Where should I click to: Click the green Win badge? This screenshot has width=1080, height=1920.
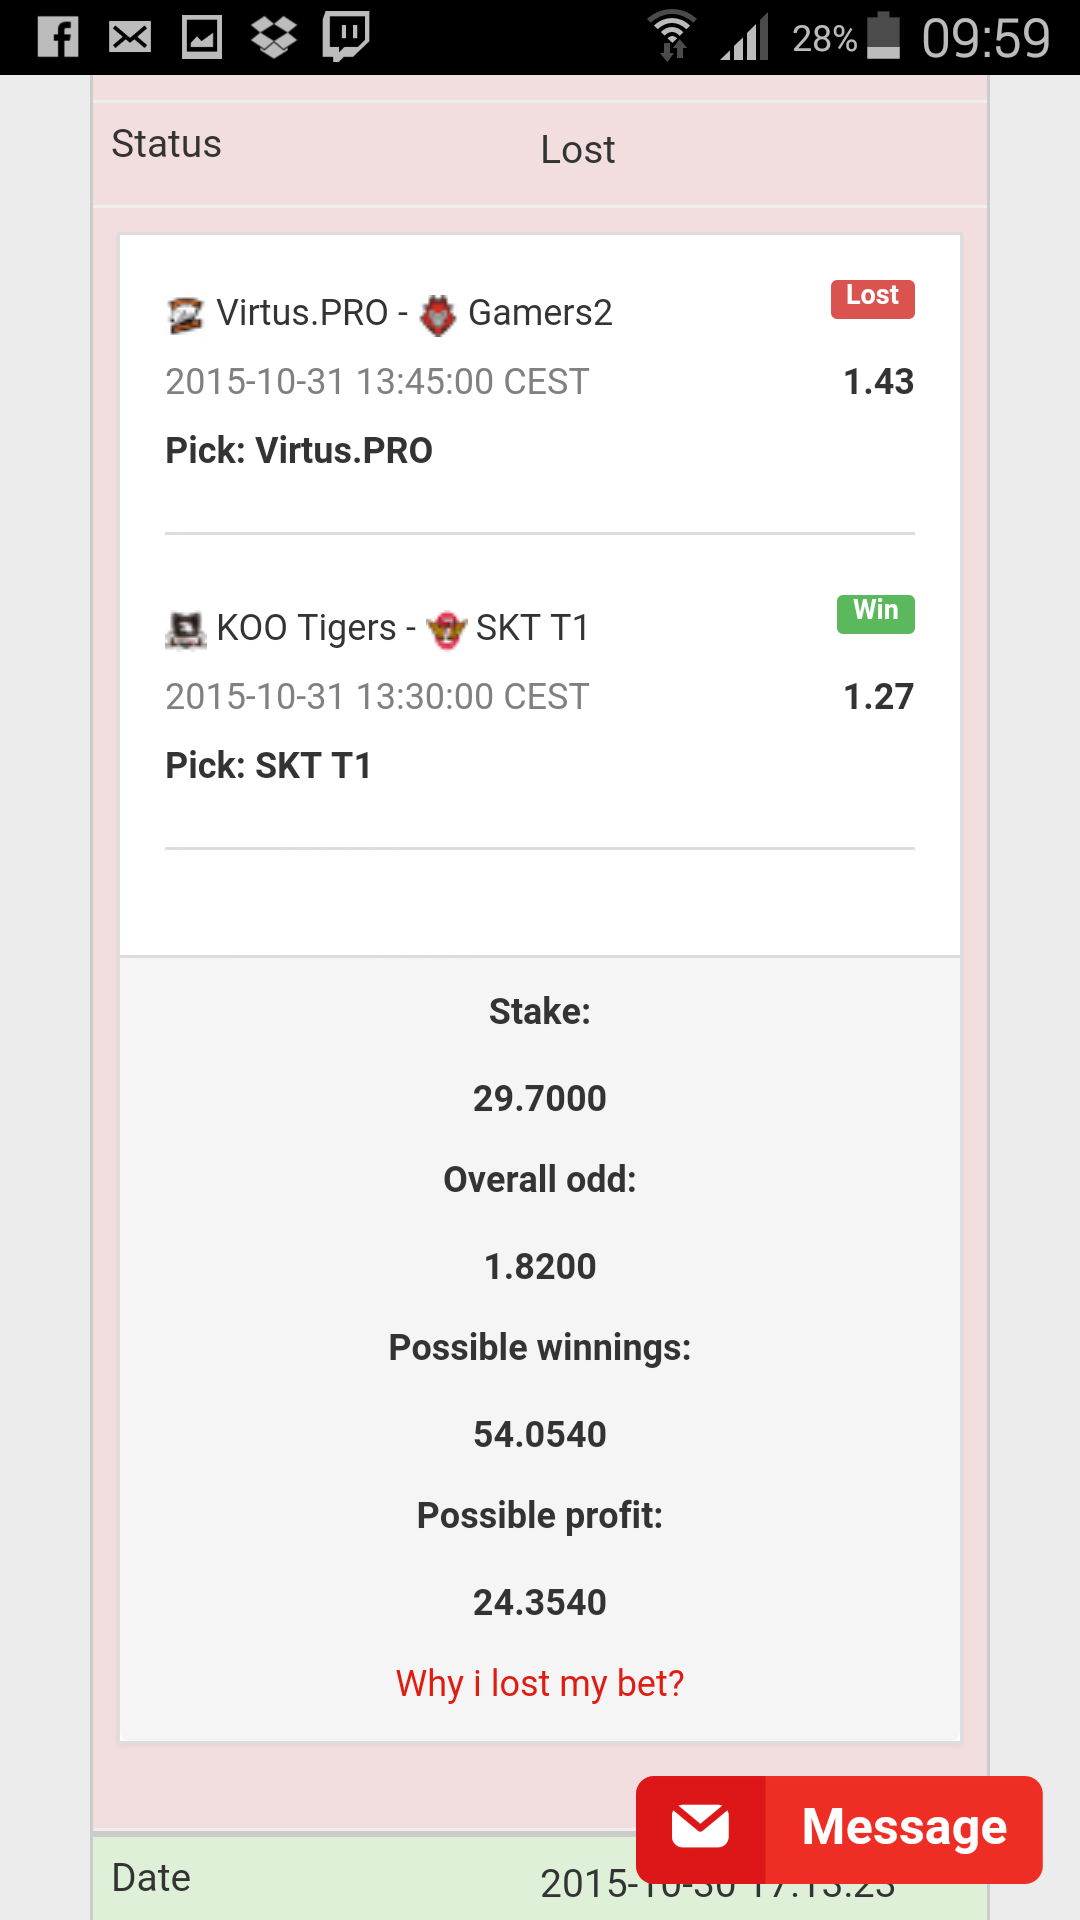(x=876, y=614)
